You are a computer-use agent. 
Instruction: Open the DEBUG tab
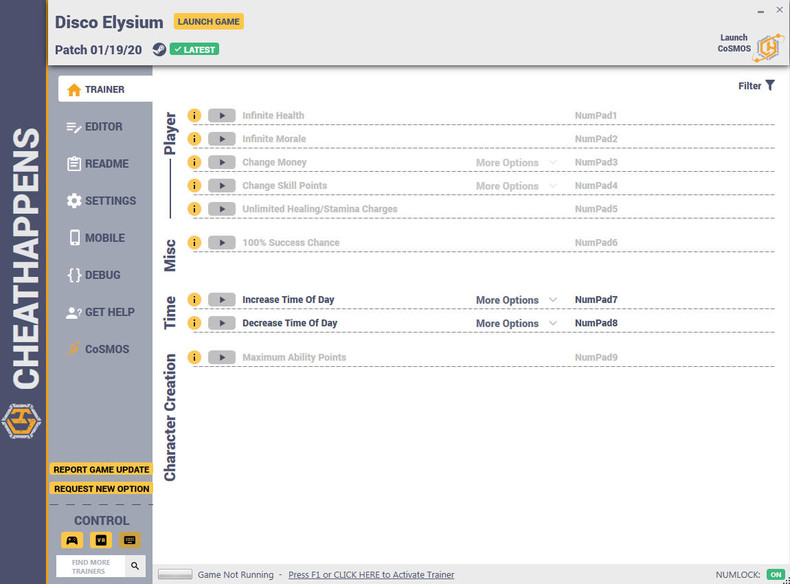[x=94, y=275]
